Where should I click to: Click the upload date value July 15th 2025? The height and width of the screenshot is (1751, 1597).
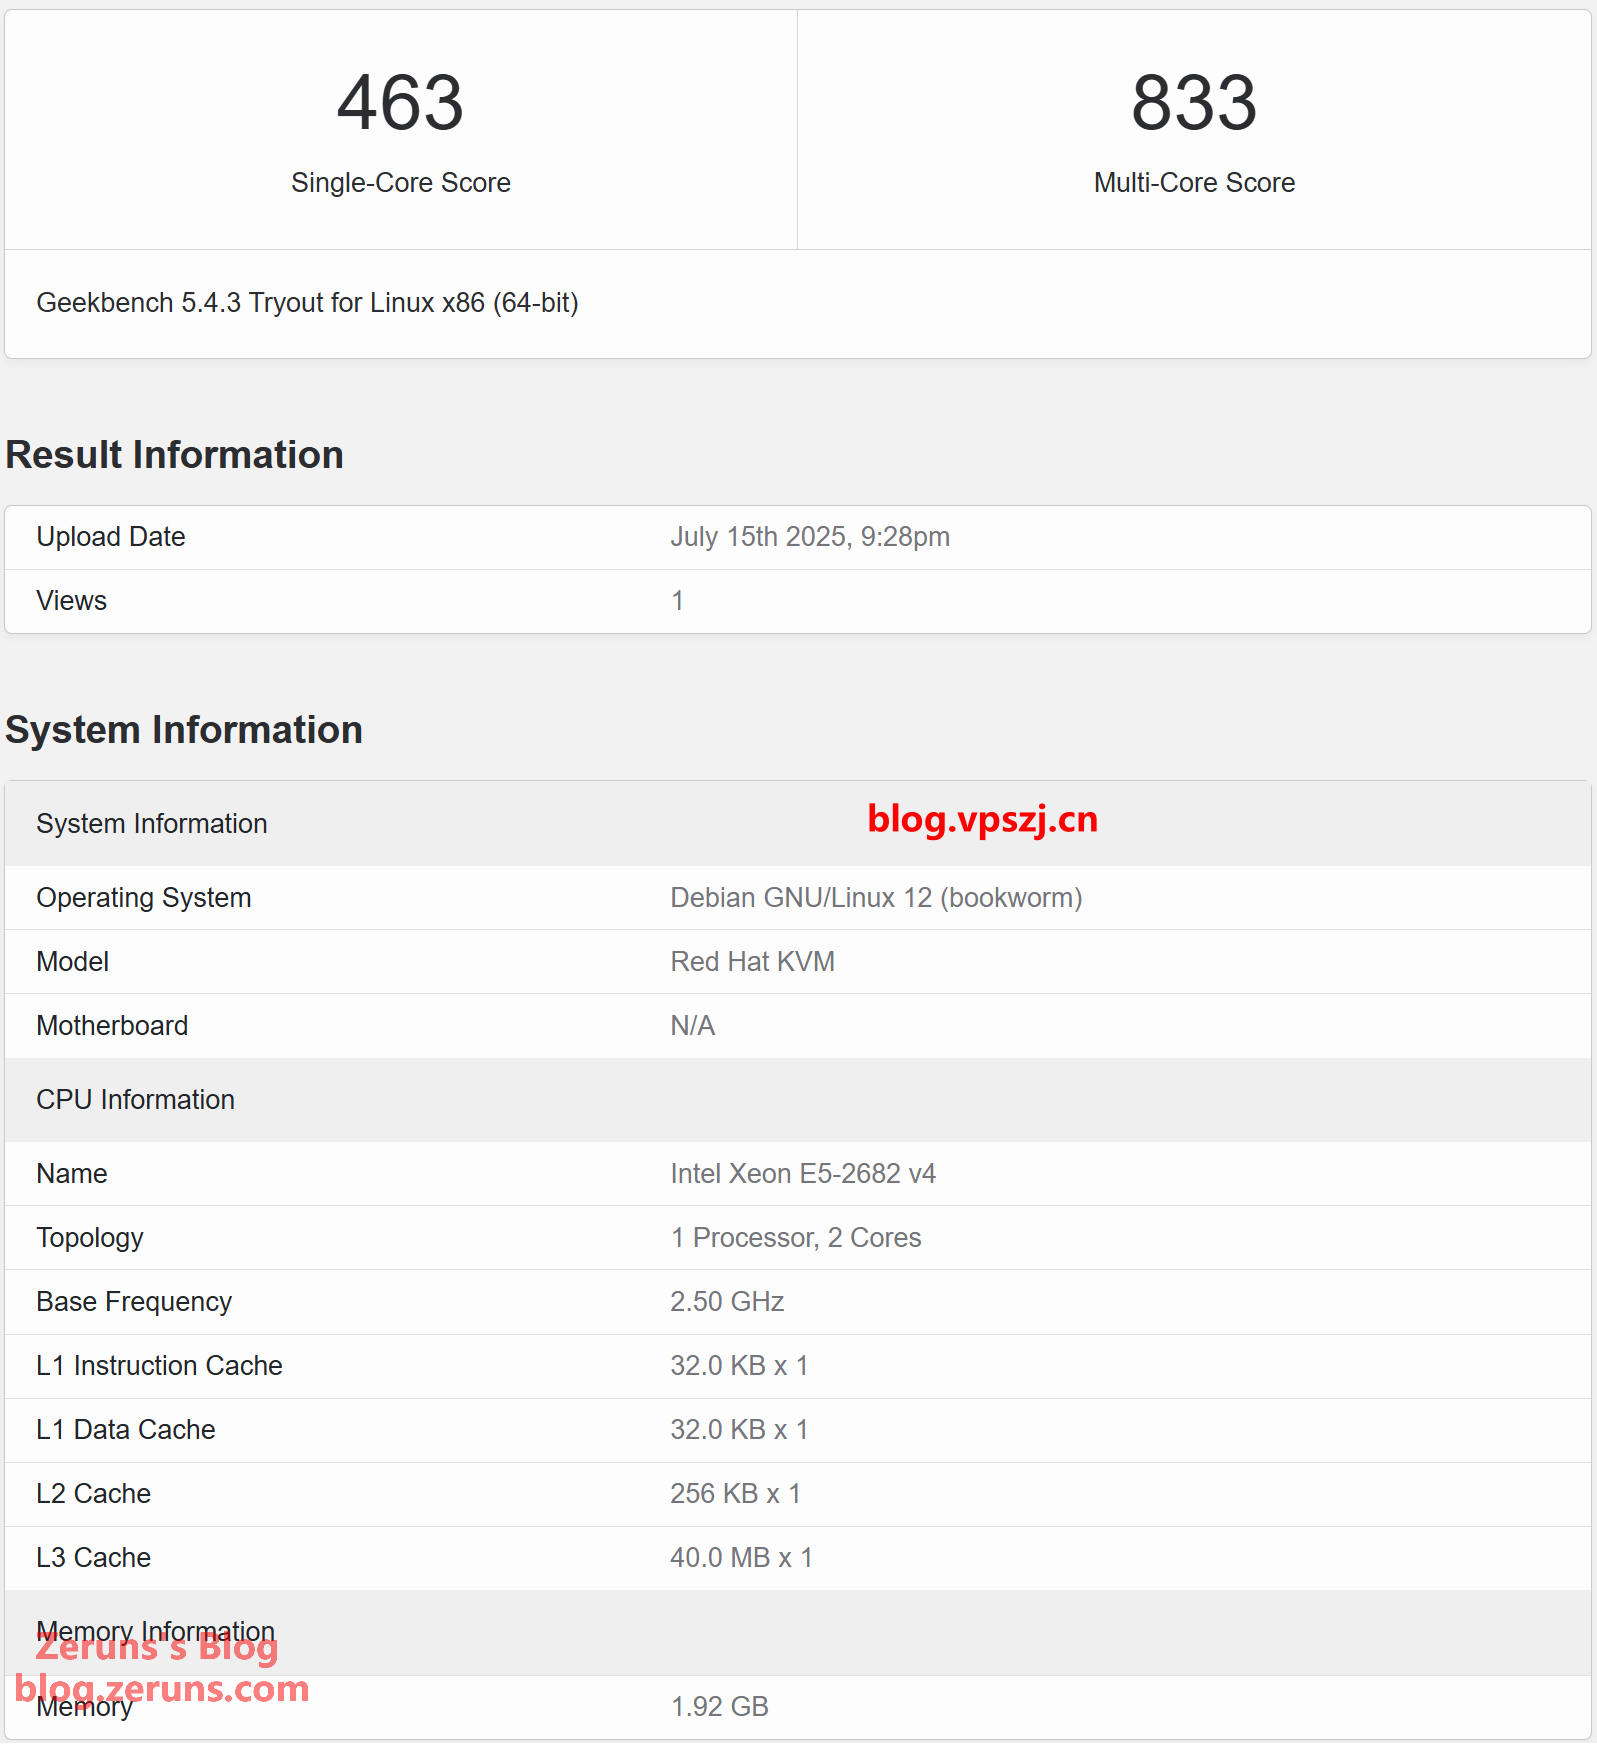[x=809, y=537]
